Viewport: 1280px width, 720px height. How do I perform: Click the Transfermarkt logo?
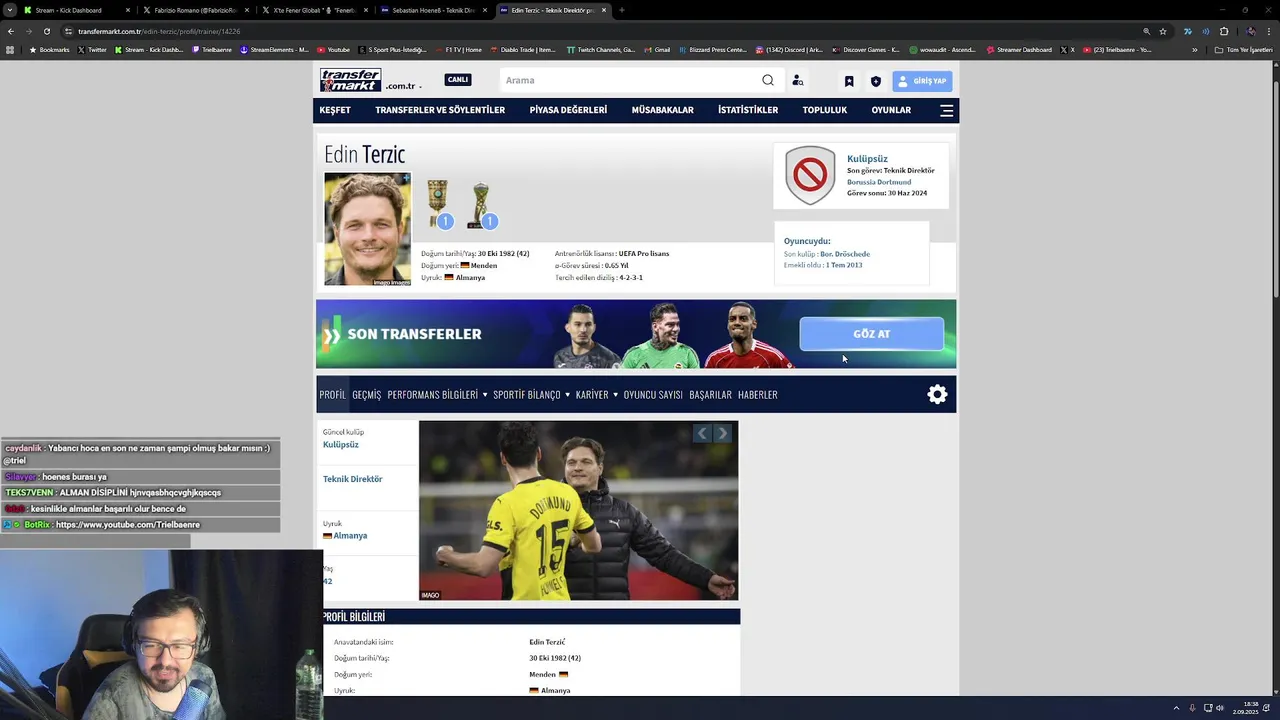[x=350, y=80]
